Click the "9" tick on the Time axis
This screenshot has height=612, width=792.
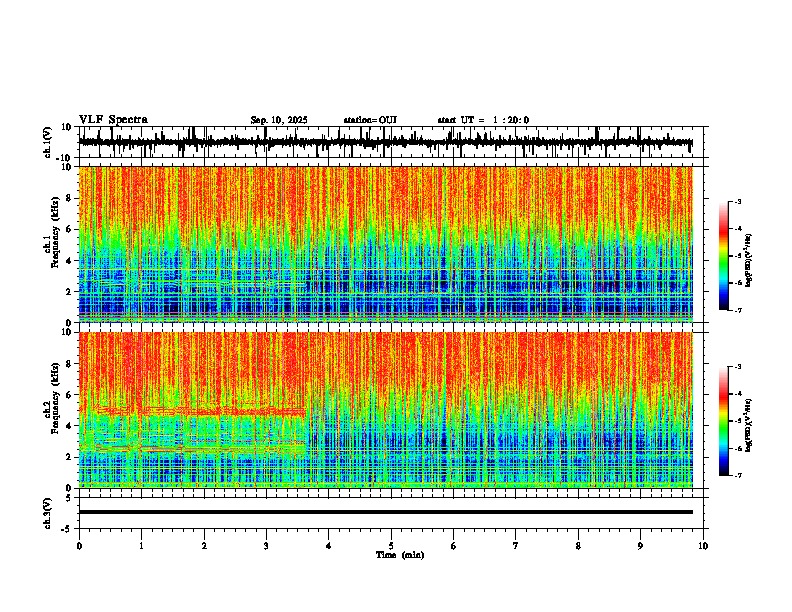click(x=640, y=546)
